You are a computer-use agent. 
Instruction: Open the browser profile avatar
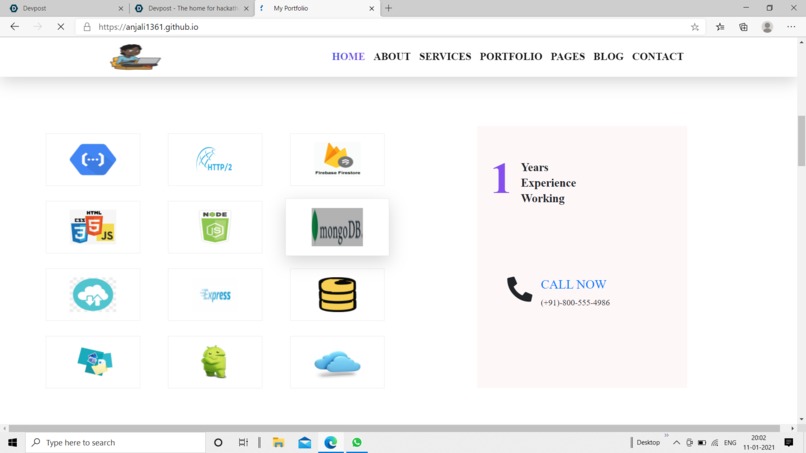[767, 27]
